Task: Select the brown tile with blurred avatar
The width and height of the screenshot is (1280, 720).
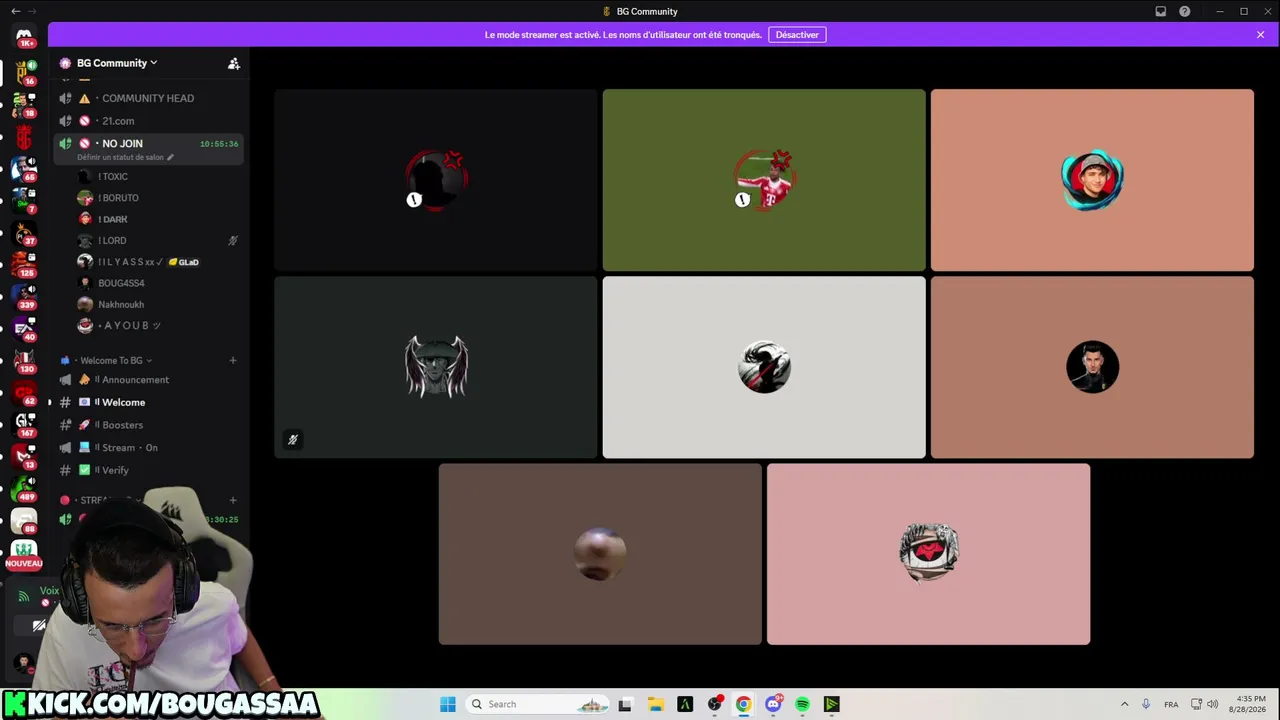Action: 600,554
